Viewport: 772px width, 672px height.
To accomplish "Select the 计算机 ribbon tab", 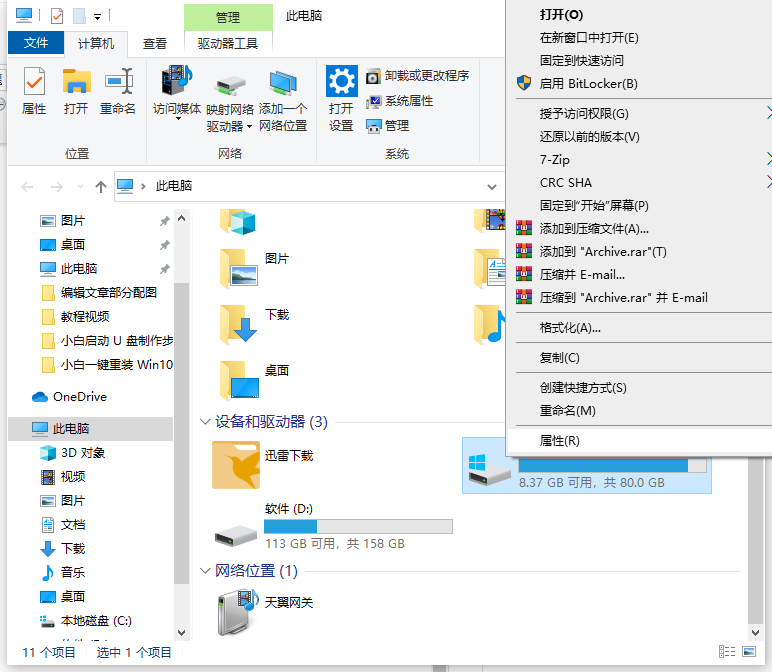I will pos(96,43).
